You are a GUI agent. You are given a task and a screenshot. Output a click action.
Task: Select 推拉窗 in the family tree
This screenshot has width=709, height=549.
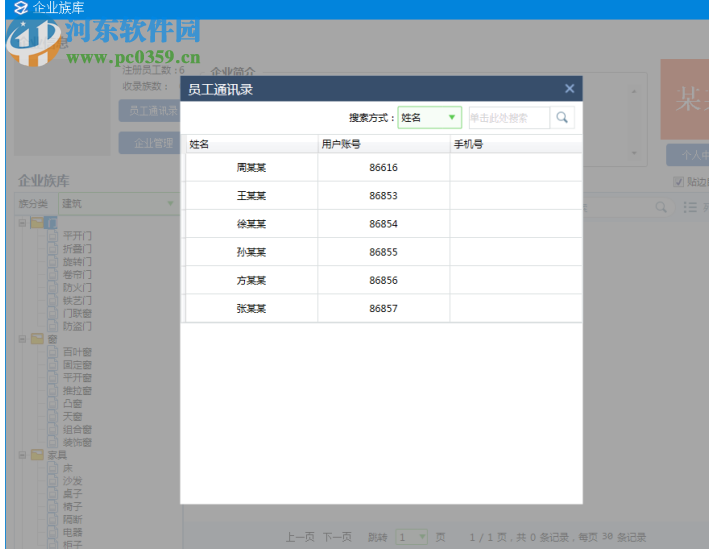click(x=77, y=390)
